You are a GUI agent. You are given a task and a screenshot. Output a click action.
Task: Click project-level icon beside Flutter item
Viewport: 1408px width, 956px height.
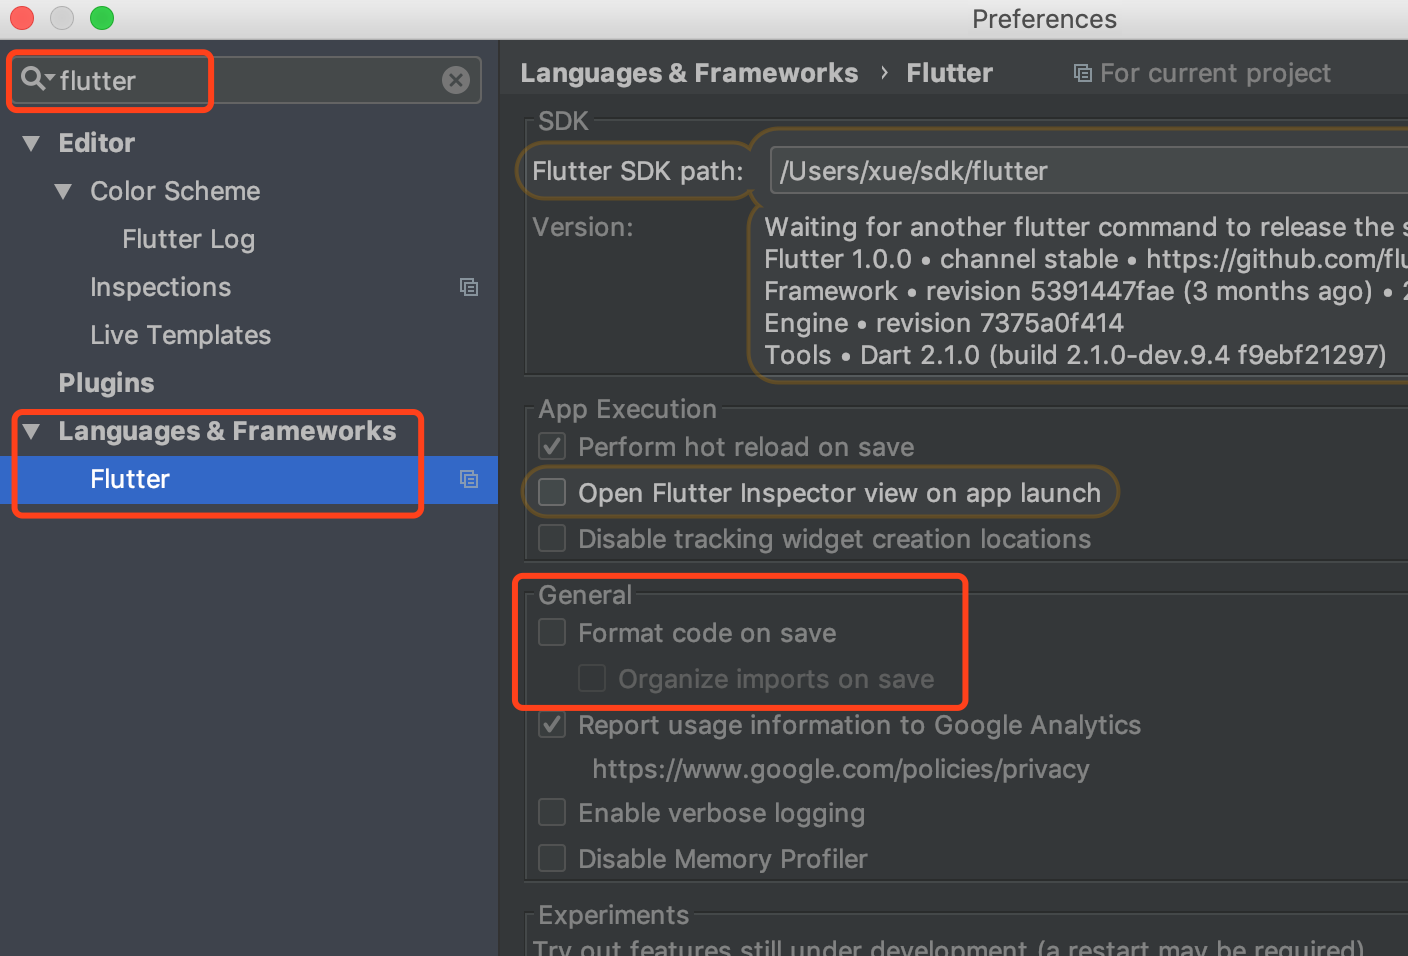point(468,479)
